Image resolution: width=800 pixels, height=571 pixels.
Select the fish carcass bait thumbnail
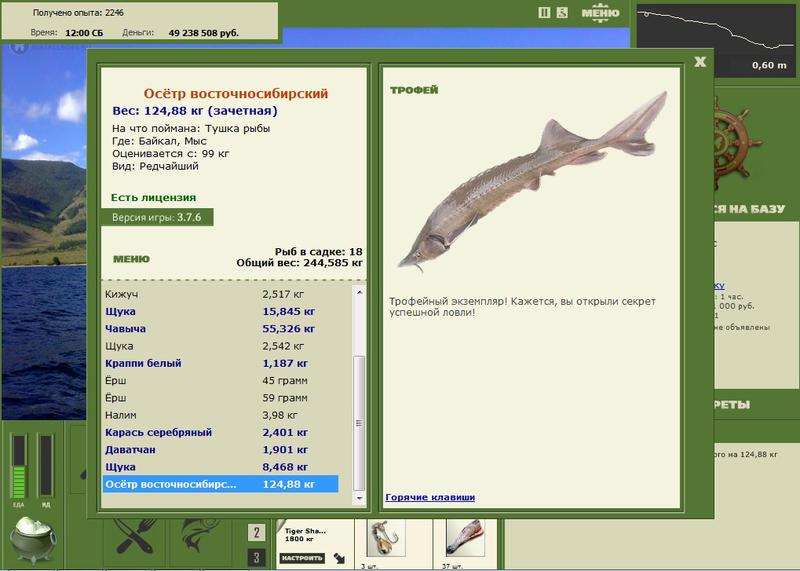click(x=465, y=538)
